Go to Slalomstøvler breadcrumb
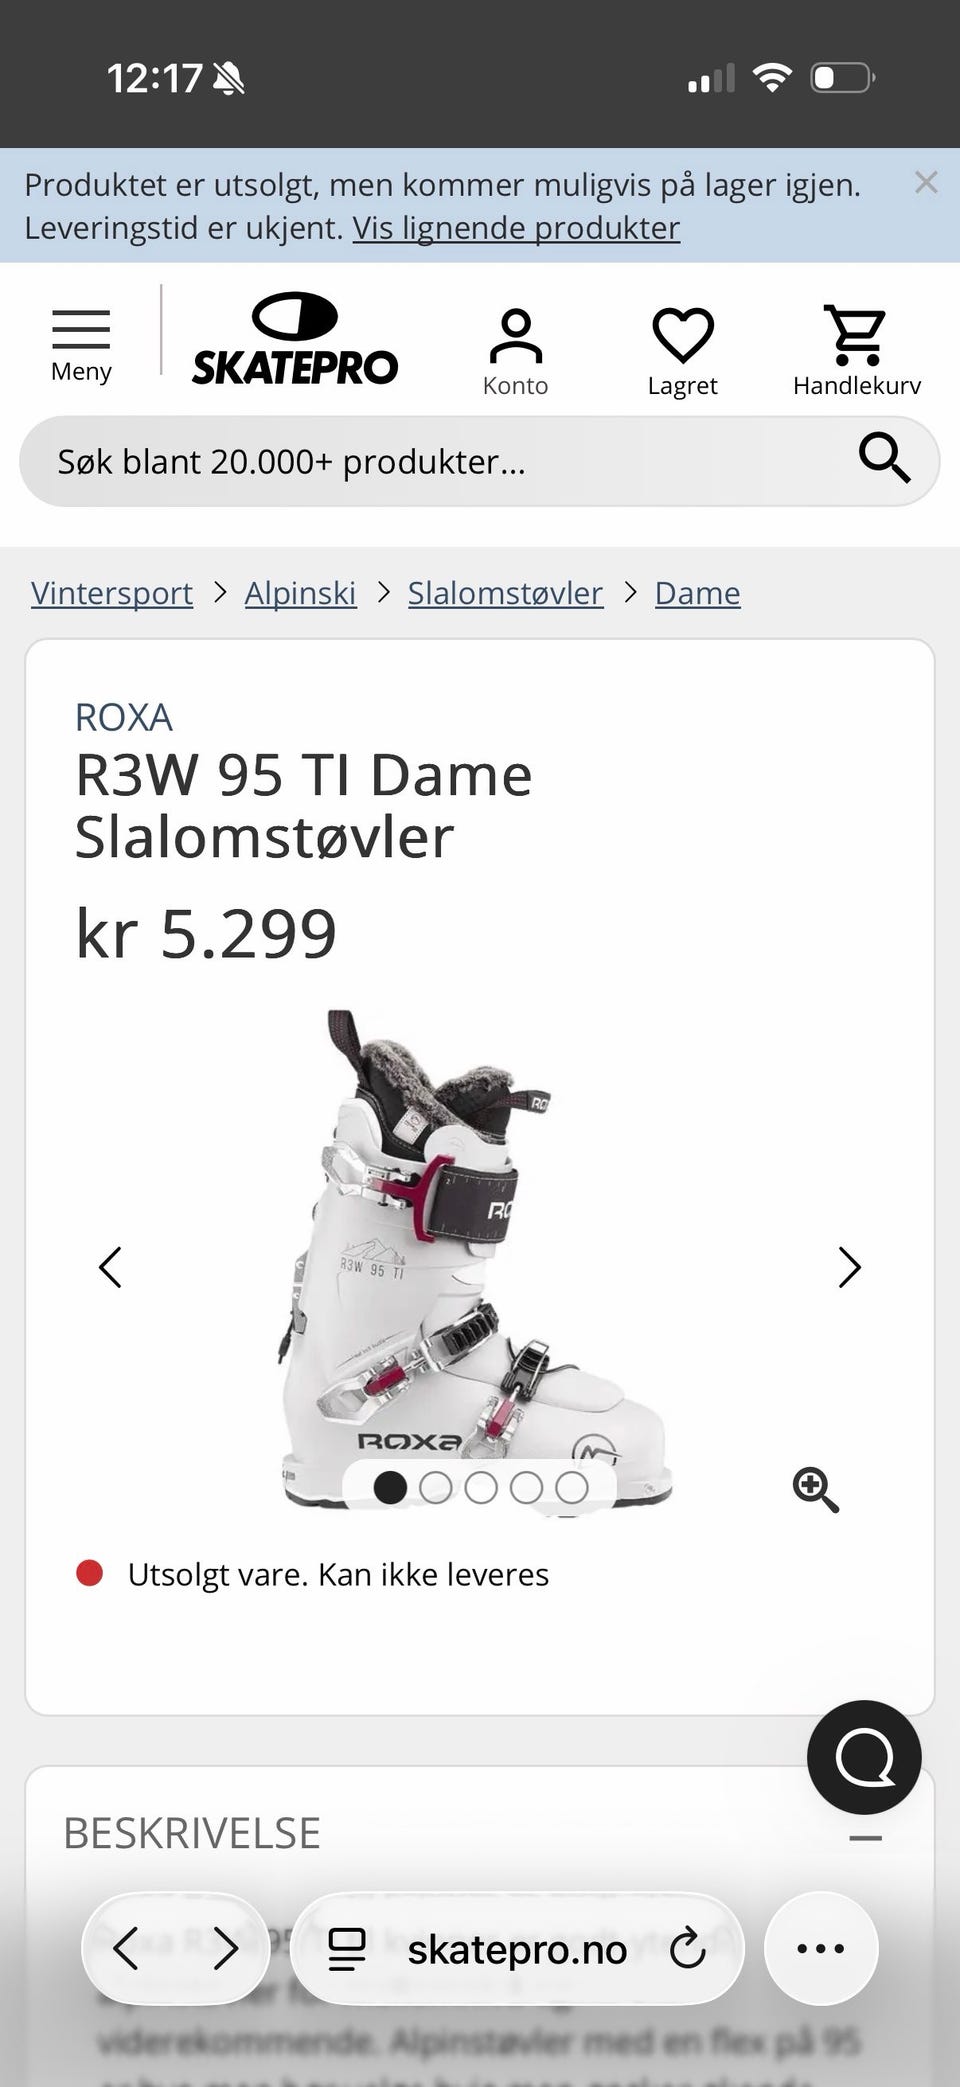 click(x=505, y=593)
